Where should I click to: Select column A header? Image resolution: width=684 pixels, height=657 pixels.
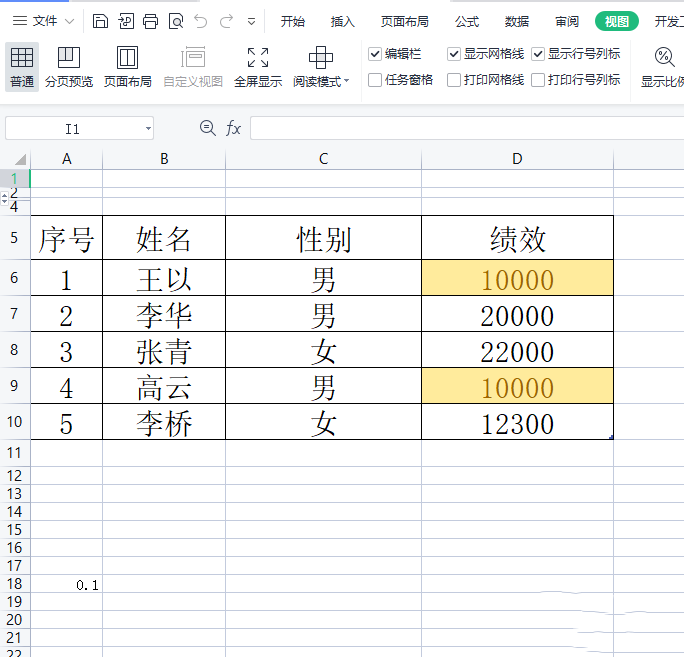click(66, 159)
